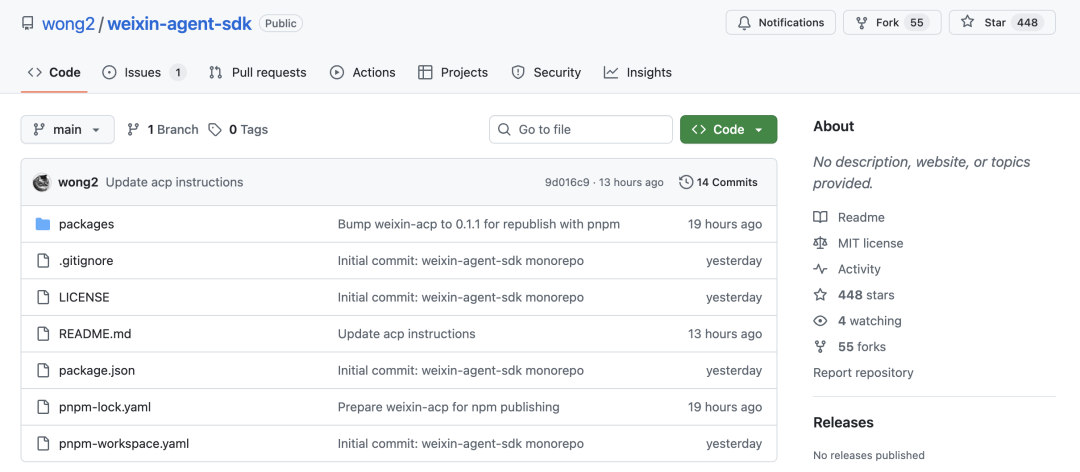Open 'Update acp instructions' message in commit header
The width and height of the screenshot is (1080, 472).
tap(174, 183)
